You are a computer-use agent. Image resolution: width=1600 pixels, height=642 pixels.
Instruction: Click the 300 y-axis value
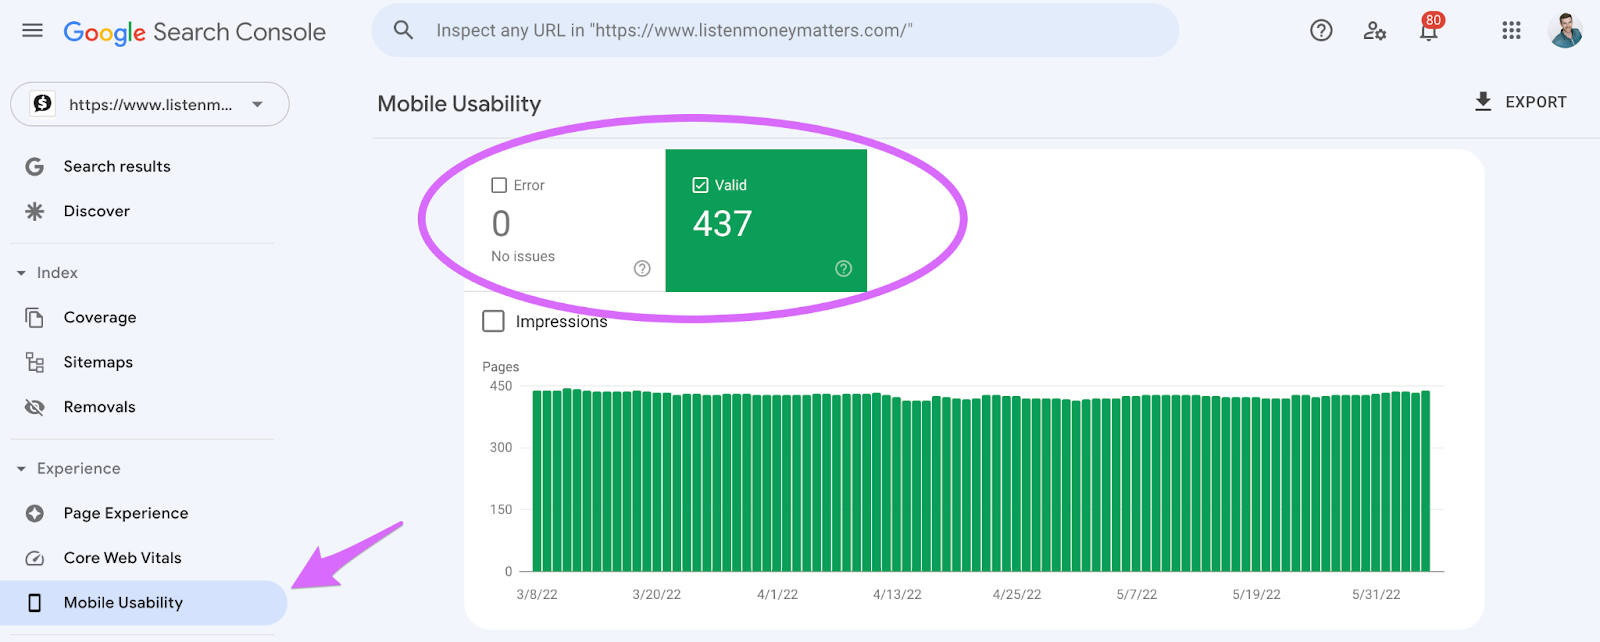tap(501, 448)
